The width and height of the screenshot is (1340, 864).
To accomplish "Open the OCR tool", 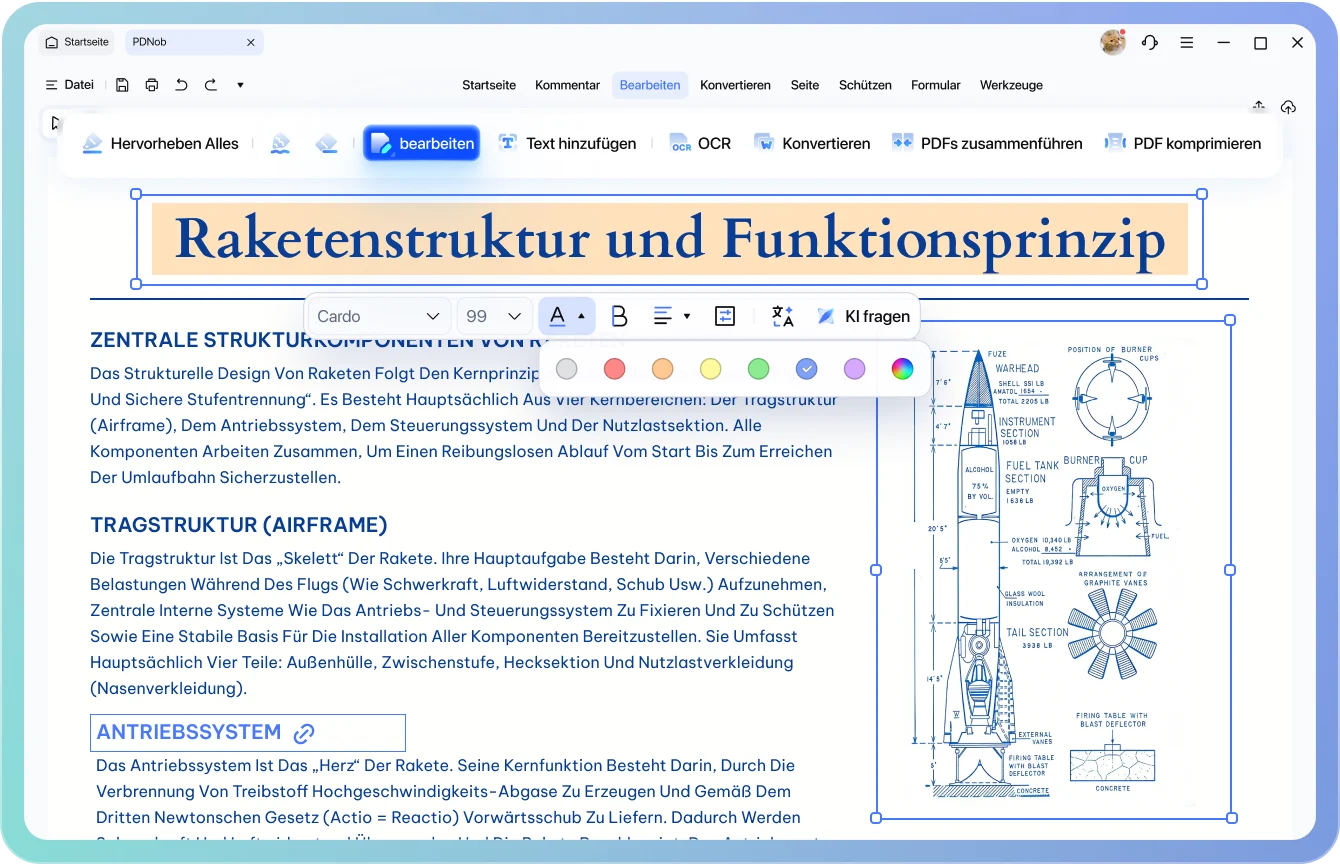I will [700, 143].
